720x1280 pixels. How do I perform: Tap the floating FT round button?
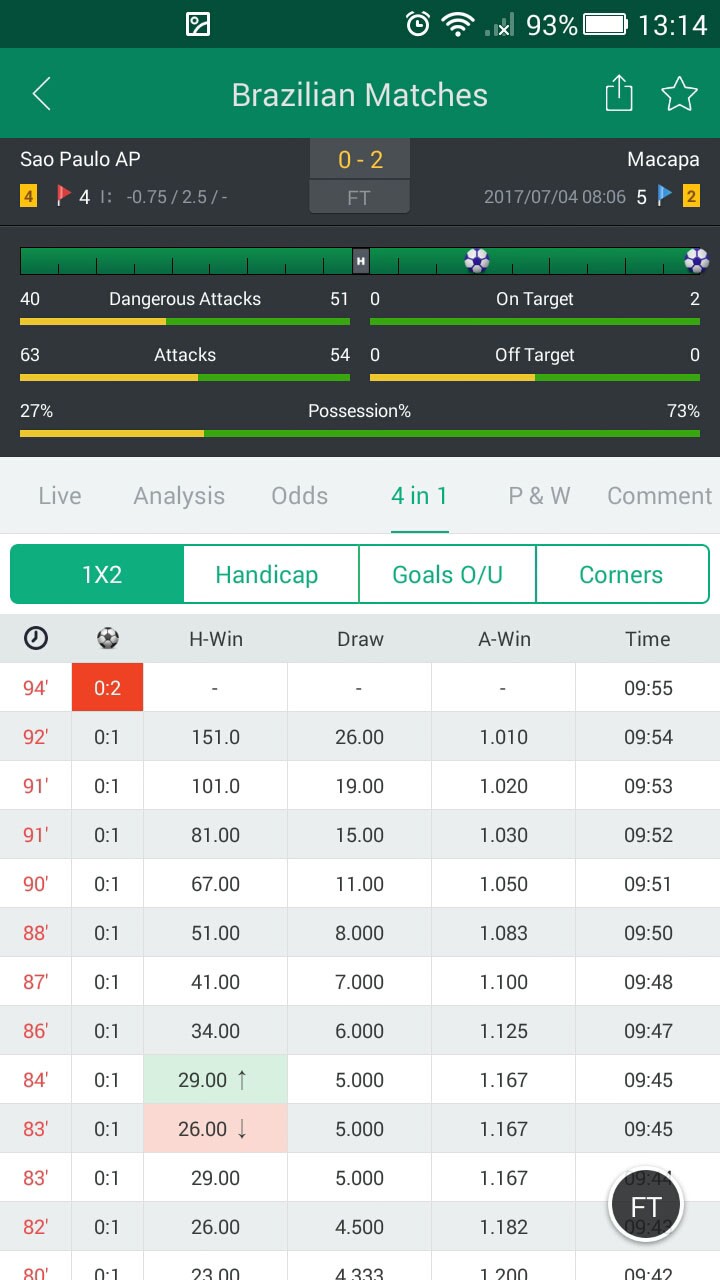click(x=646, y=1205)
